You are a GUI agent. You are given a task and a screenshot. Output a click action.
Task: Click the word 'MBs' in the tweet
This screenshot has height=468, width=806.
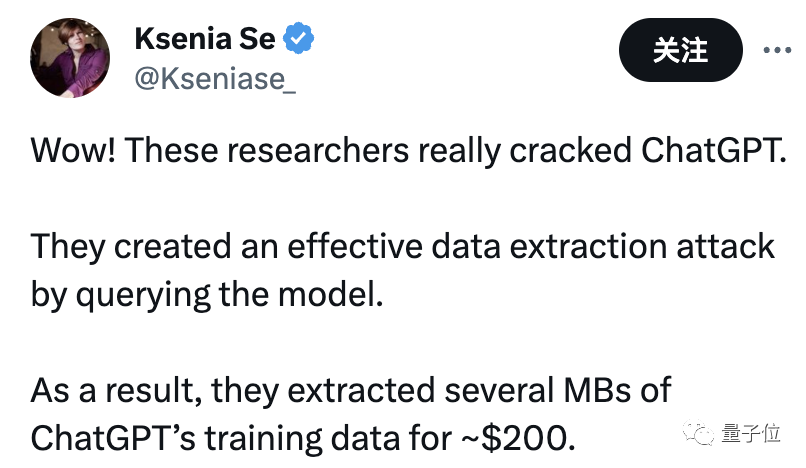pyautogui.click(x=597, y=390)
